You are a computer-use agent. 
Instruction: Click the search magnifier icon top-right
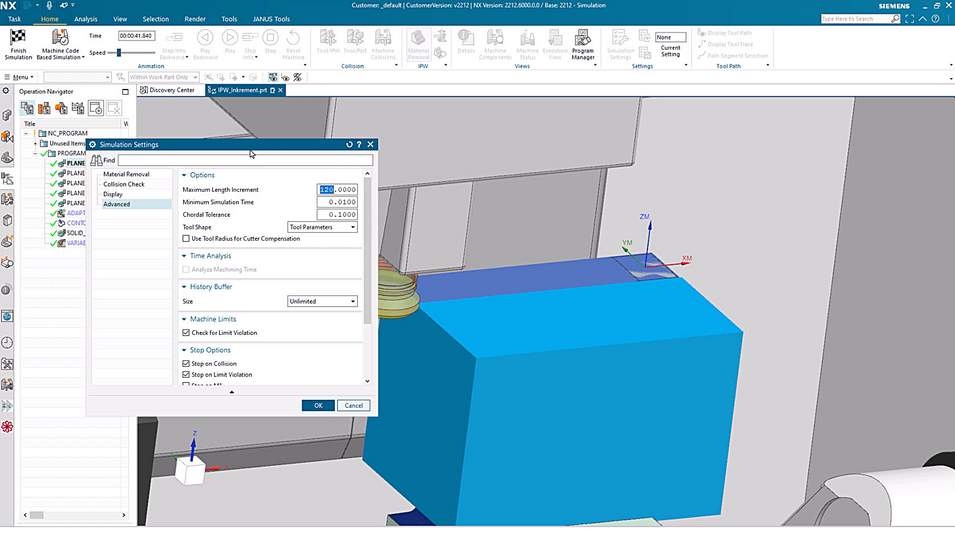coord(895,19)
